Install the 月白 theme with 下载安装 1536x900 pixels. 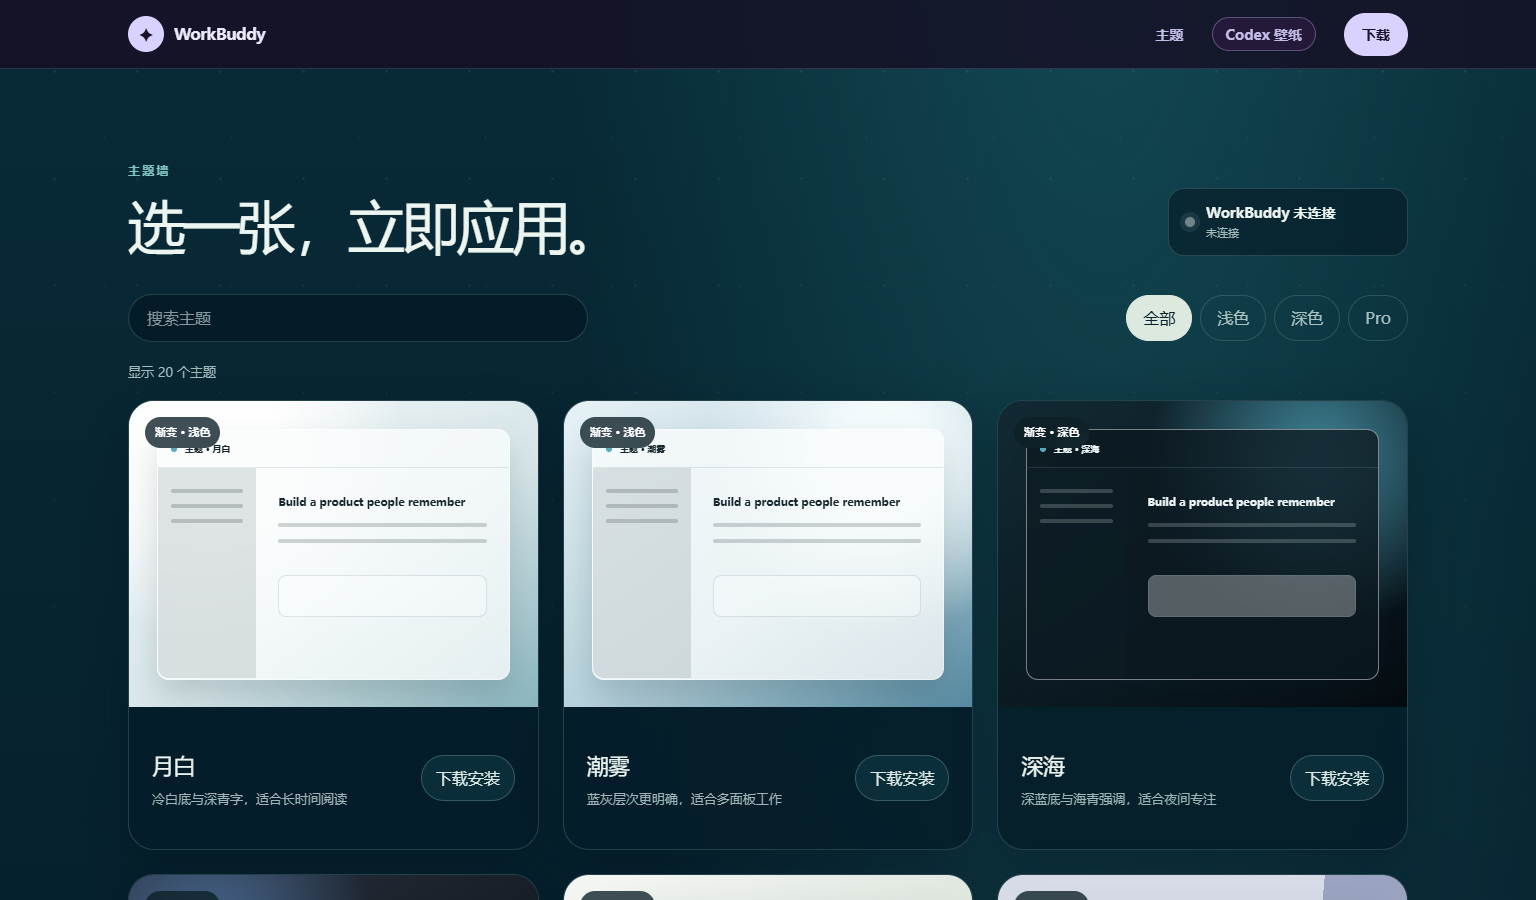[x=468, y=778]
